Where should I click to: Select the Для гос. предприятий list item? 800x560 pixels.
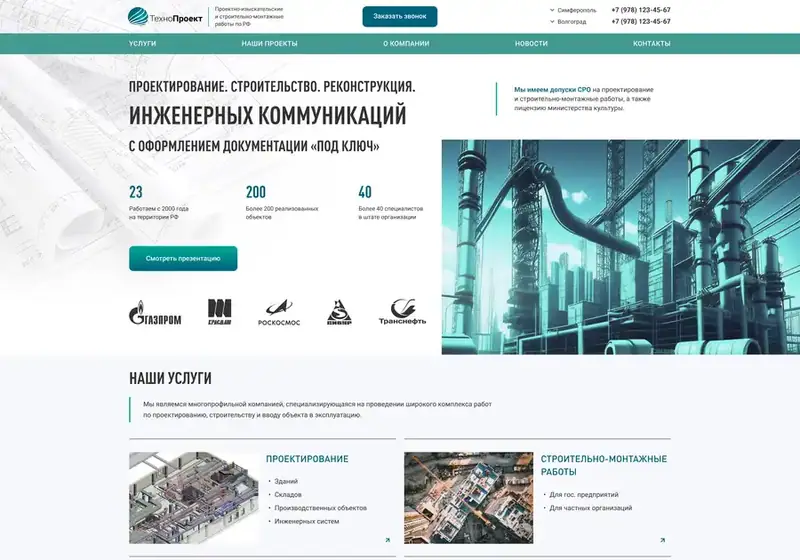click(x=584, y=495)
